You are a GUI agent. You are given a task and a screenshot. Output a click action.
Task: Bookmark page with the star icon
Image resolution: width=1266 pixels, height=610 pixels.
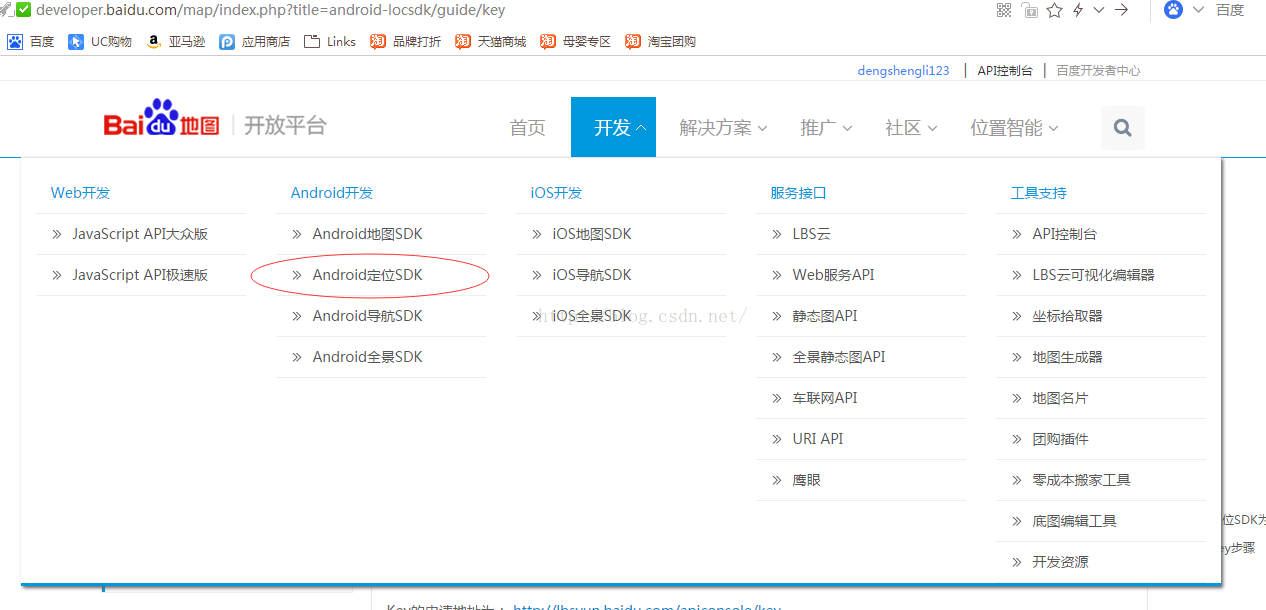1054,10
